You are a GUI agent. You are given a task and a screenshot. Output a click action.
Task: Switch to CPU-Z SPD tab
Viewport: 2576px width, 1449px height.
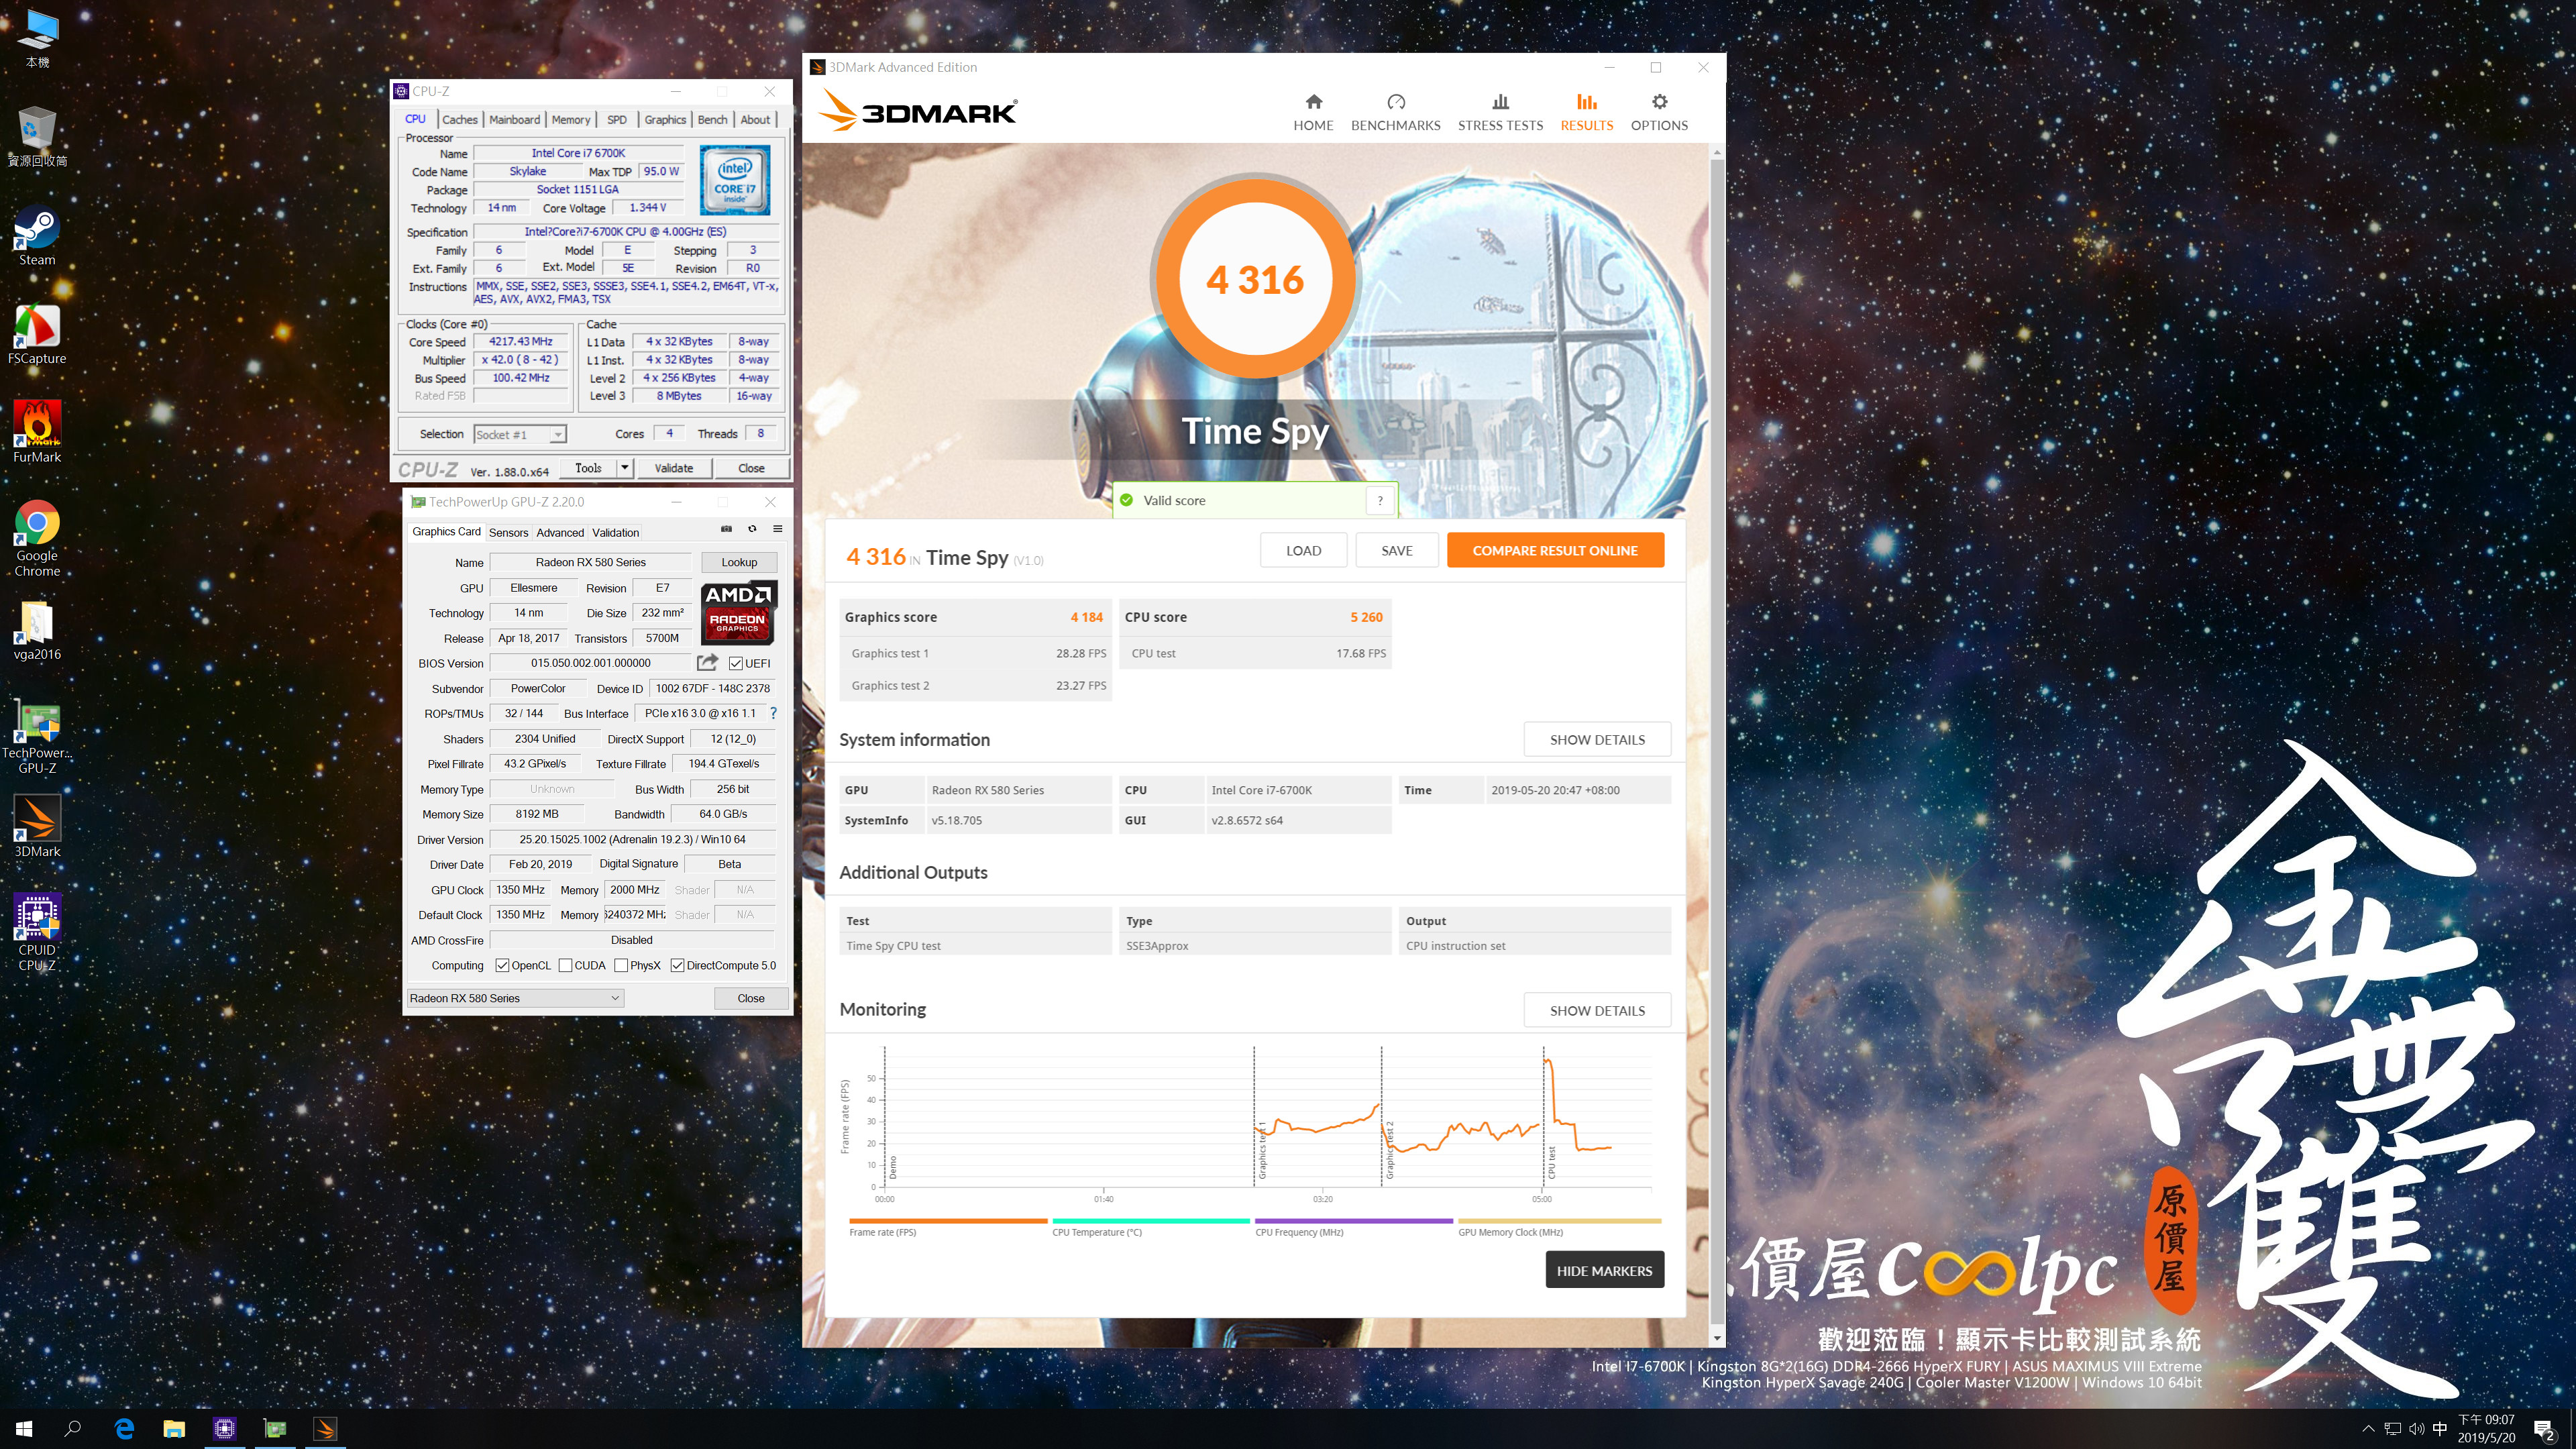[617, 119]
